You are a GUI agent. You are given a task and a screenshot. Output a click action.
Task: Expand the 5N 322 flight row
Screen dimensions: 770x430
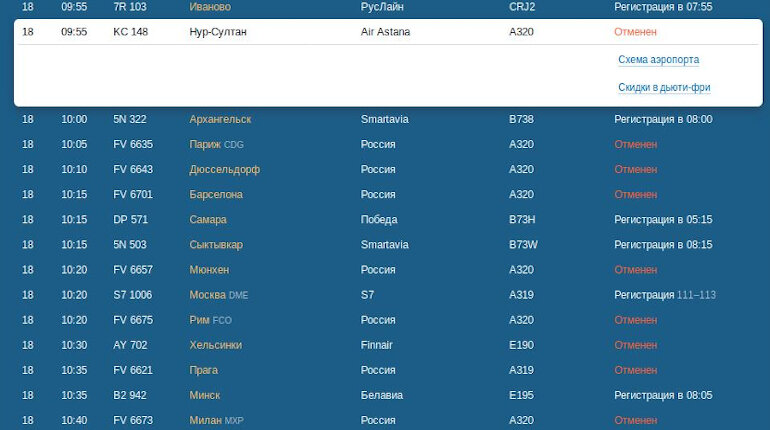[388, 119]
